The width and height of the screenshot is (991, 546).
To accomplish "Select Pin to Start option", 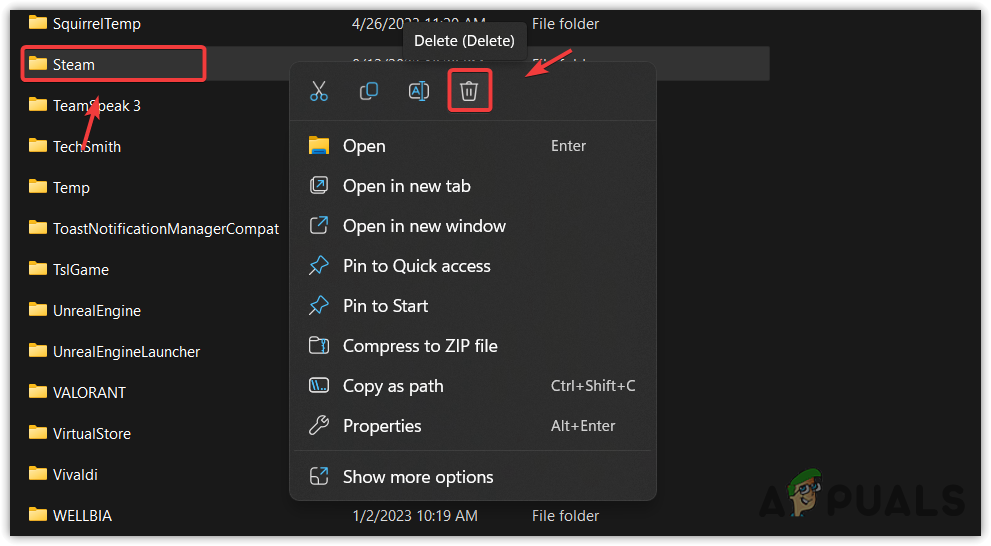I will click(x=385, y=306).
